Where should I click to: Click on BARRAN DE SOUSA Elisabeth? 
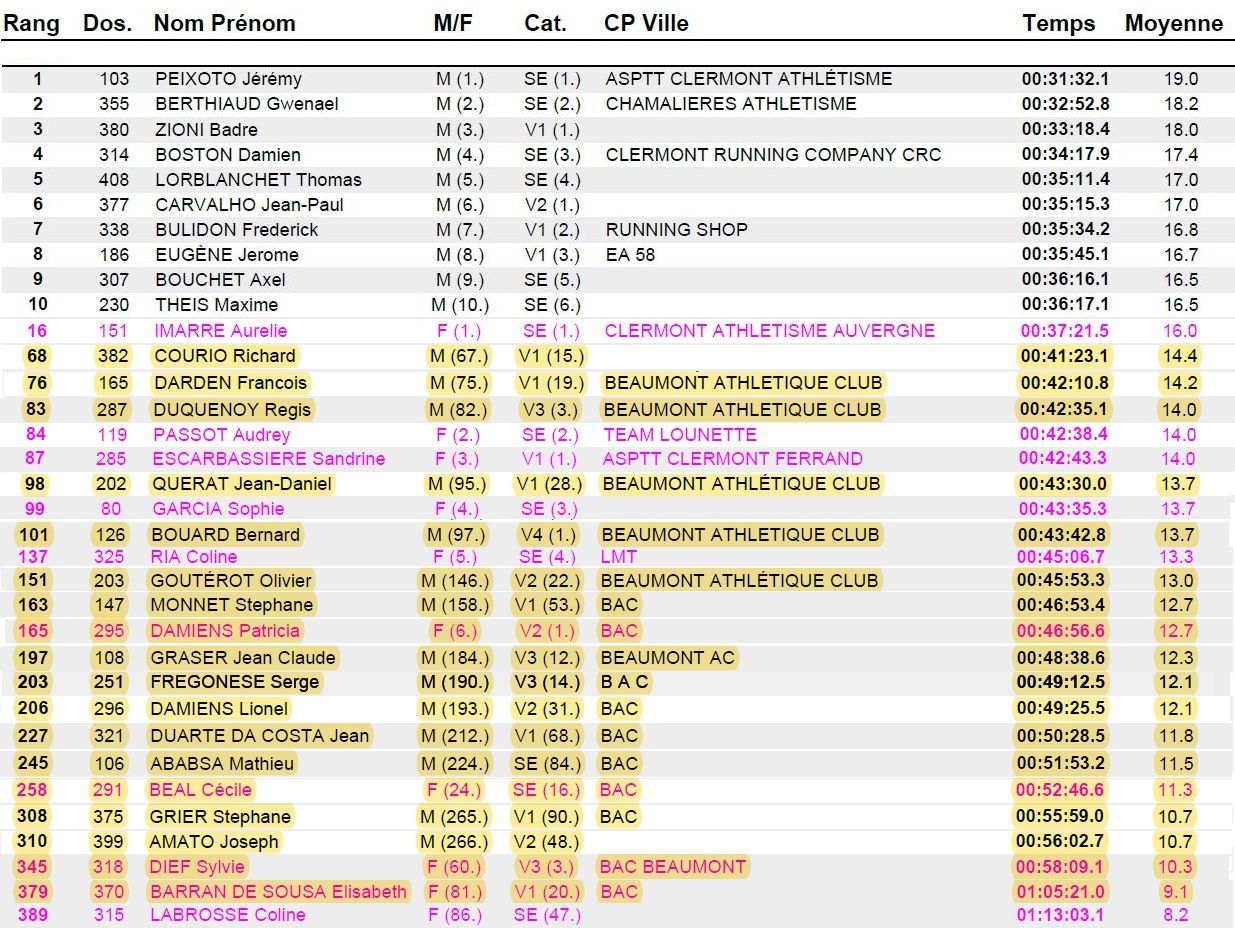(279, 892)
